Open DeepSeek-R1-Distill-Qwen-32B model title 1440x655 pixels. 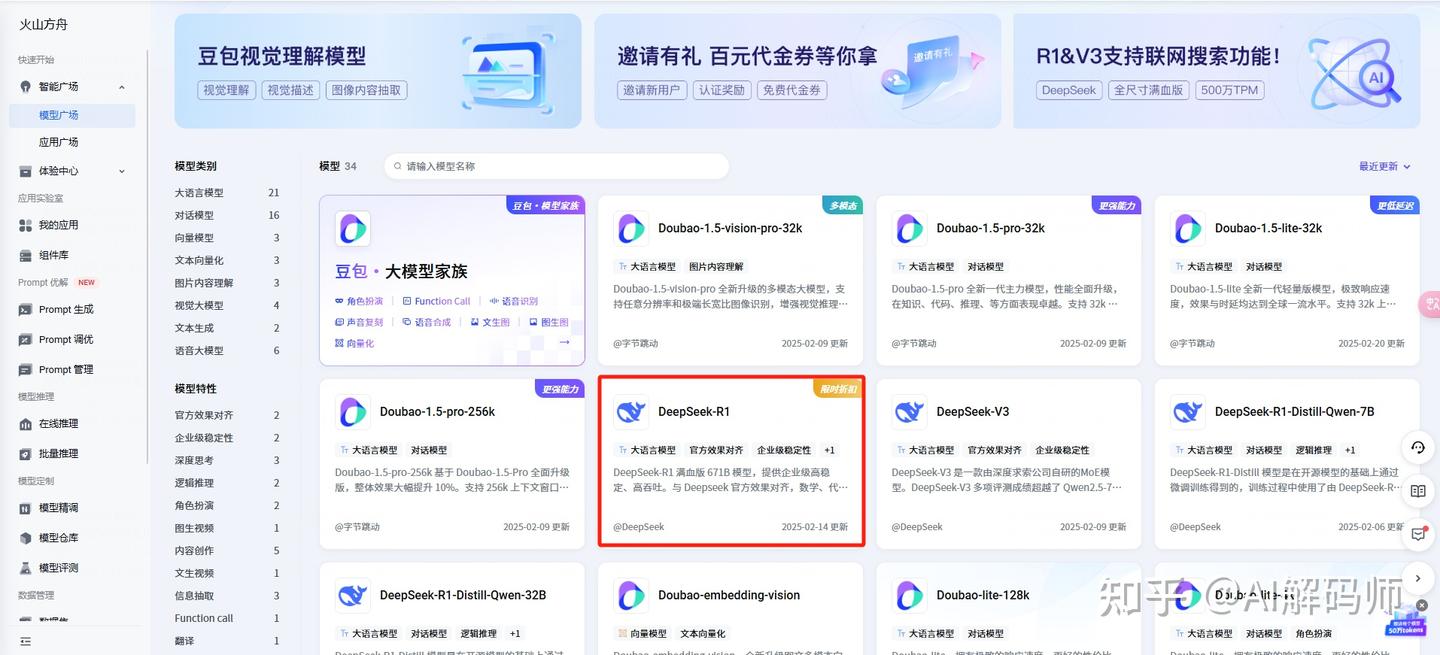[x=463, y=595]
